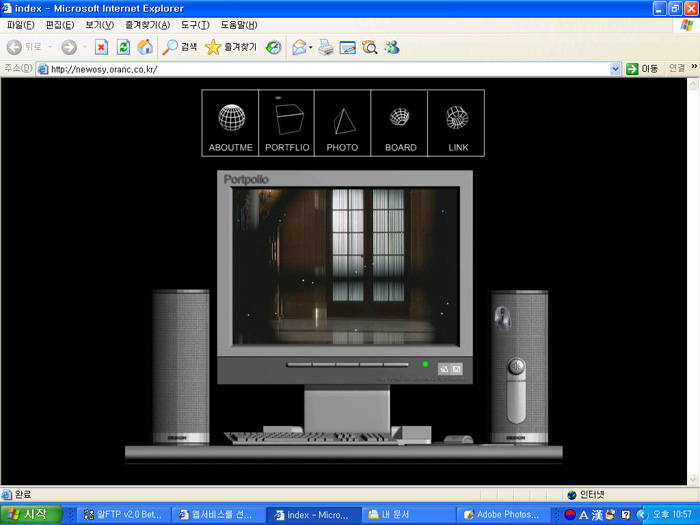
Task: Open the PORTFLIO cube icon
Action: click(287, 119)
